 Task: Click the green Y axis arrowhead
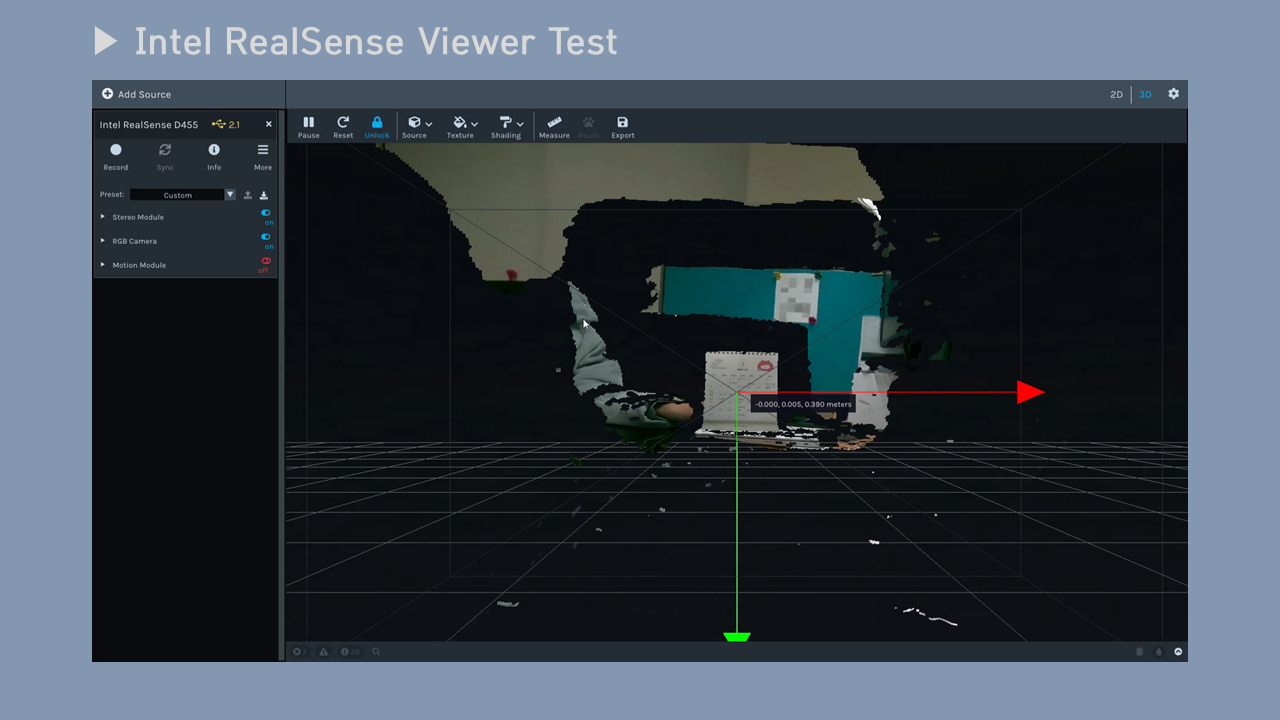pyautogui.click(x=737, y=637)
